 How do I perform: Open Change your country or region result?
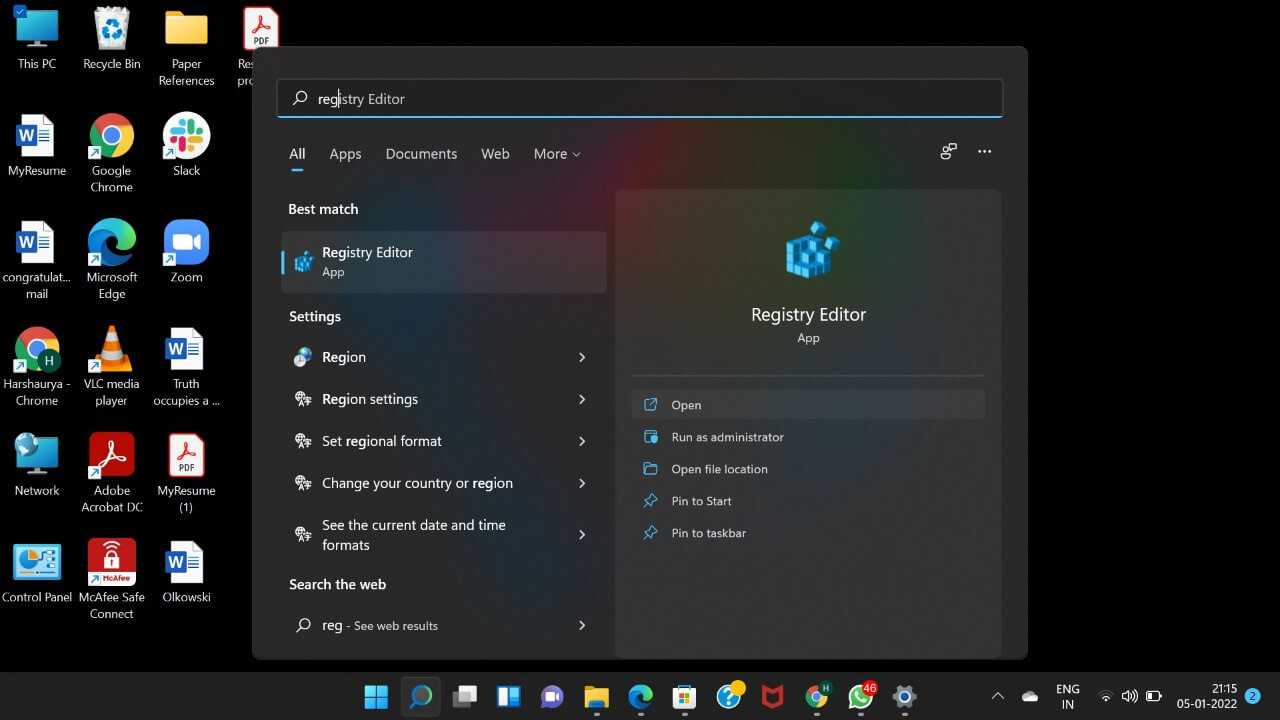pos(444,483)
